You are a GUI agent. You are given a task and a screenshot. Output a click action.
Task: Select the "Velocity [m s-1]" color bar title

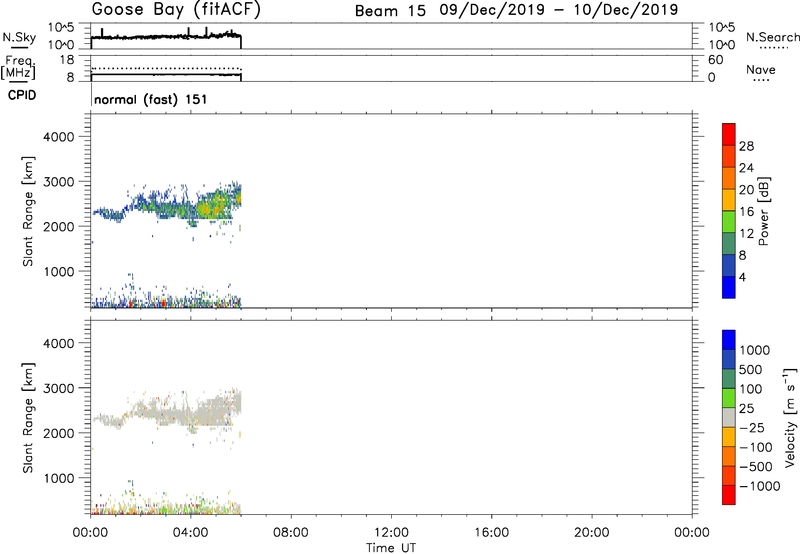click(x=790, y=418)
